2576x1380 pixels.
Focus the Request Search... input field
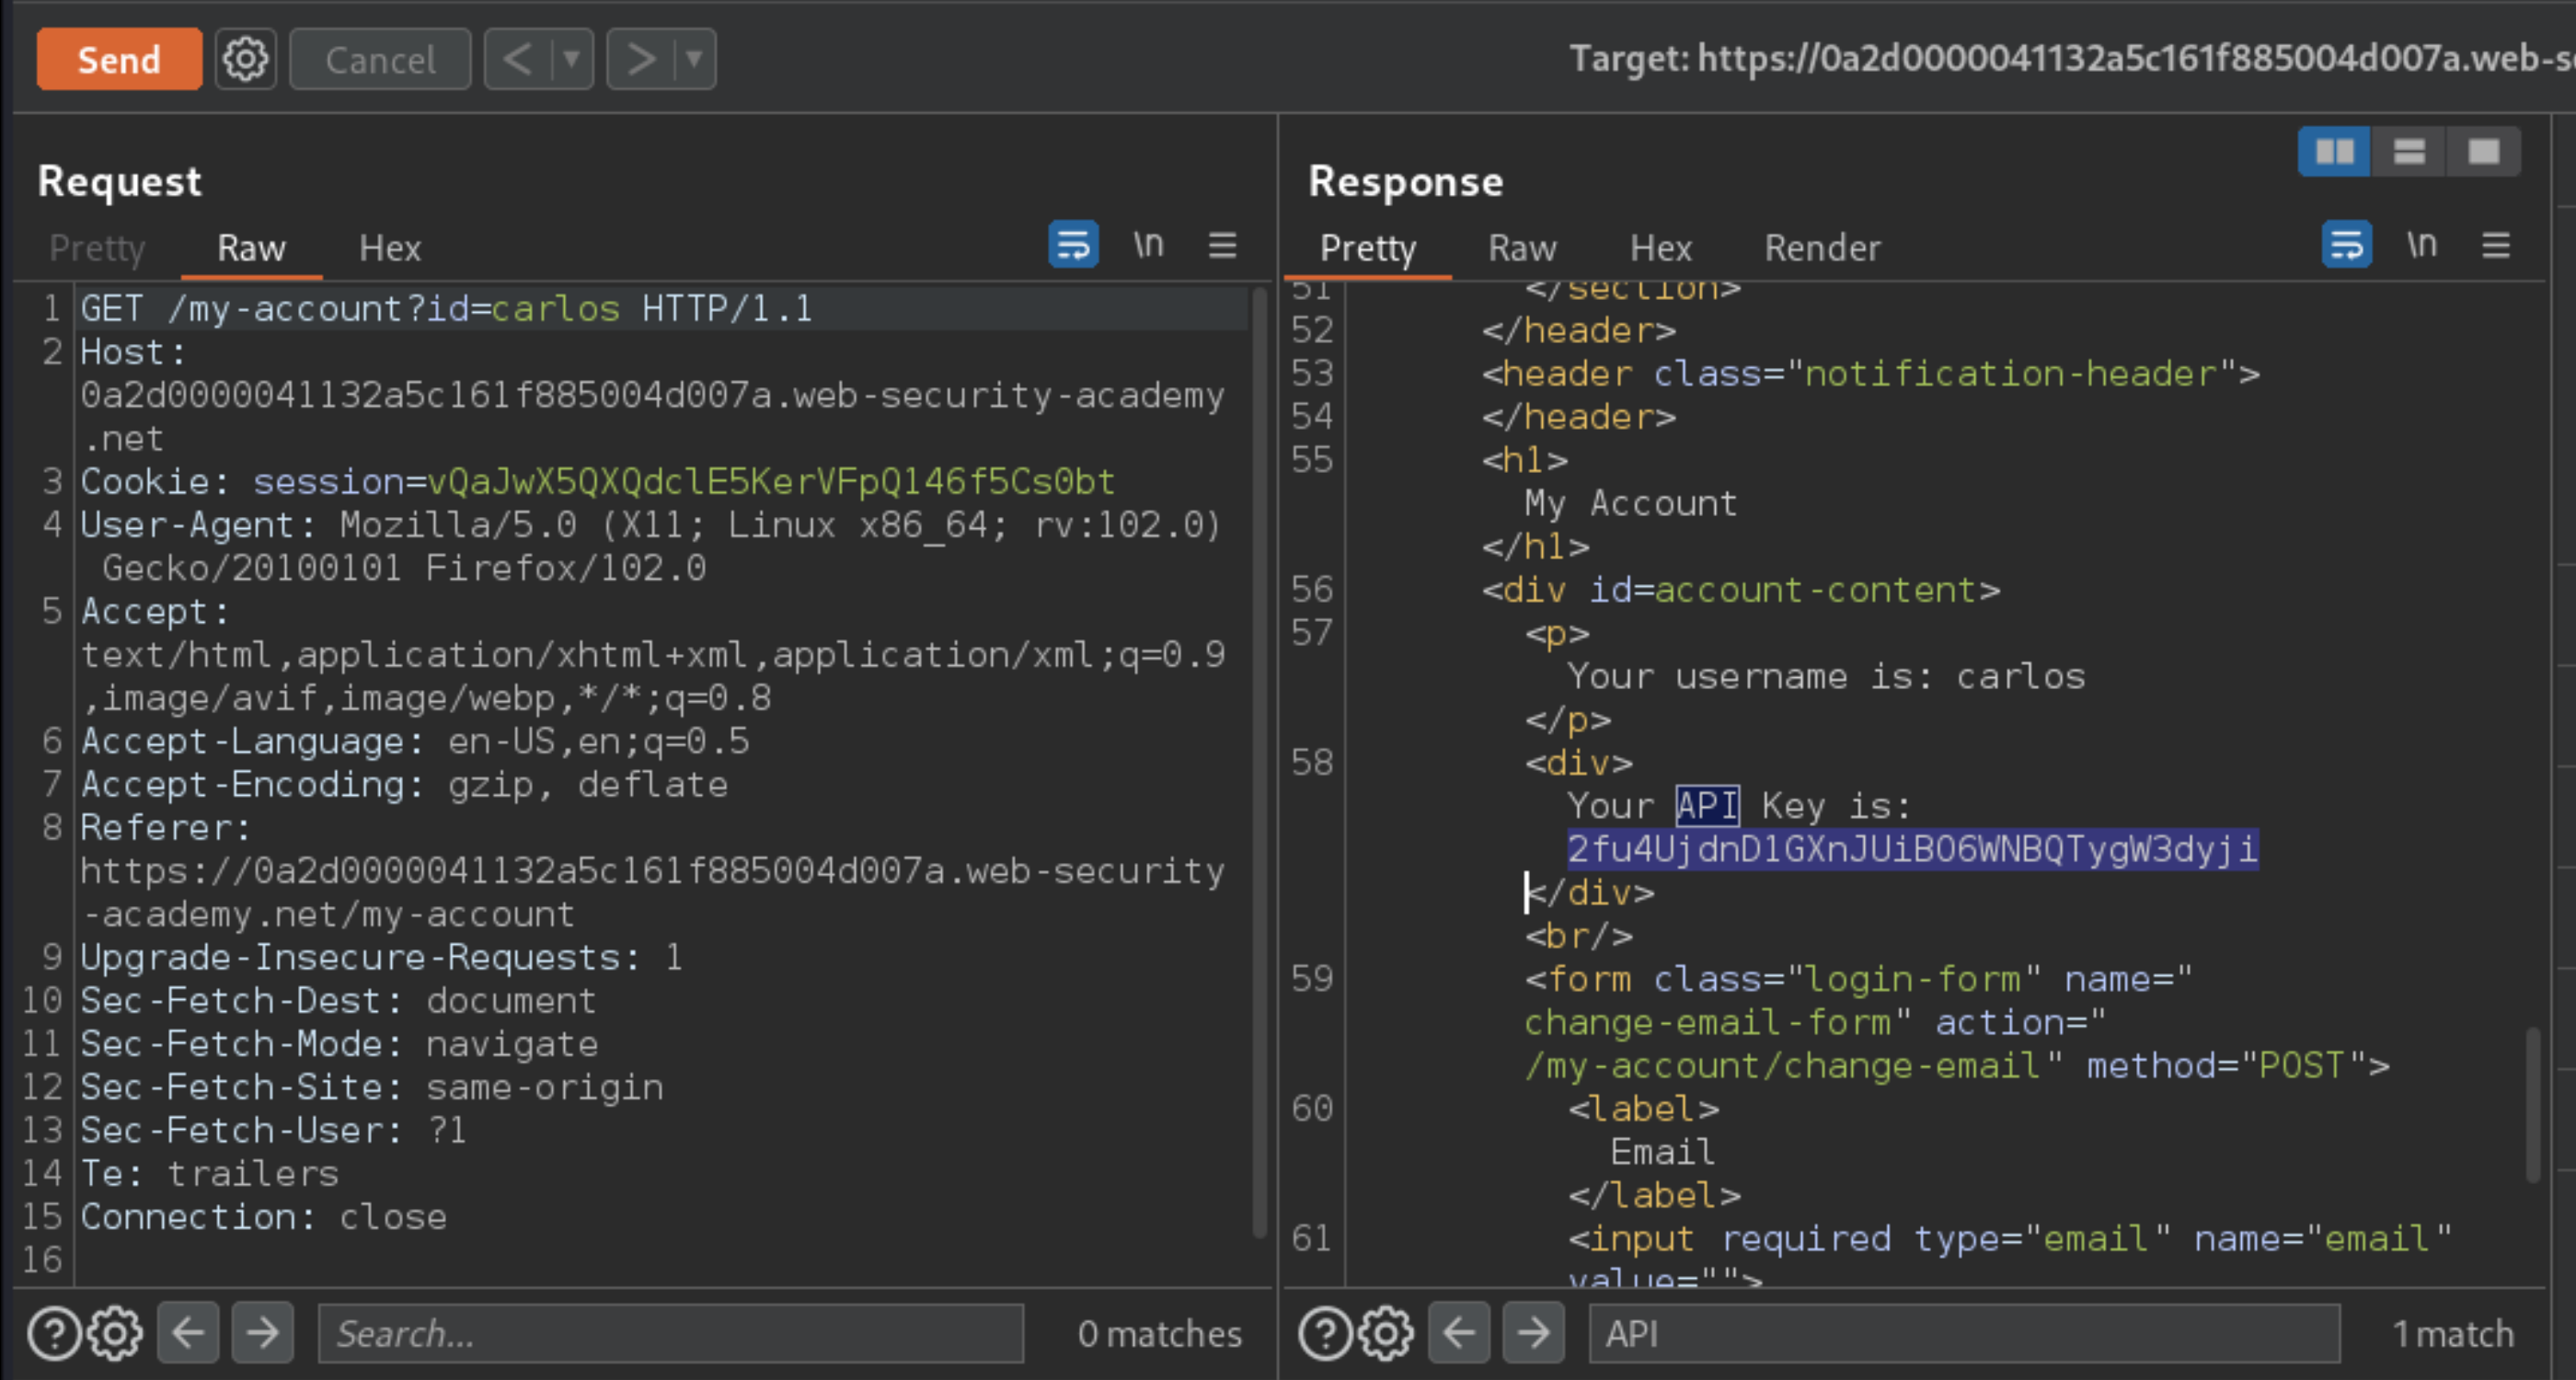671,1333
